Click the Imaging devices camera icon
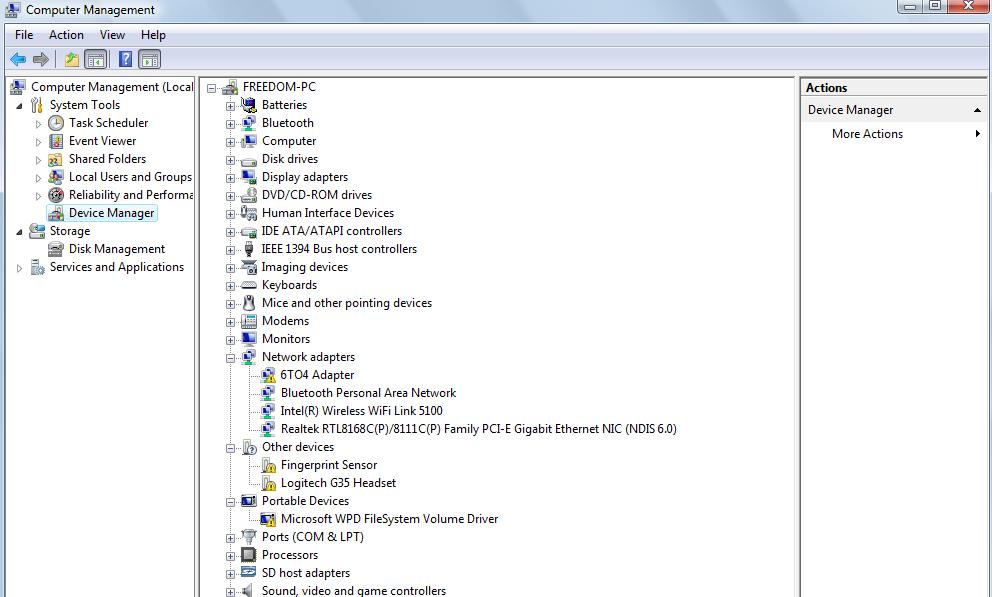The image size is (992, 597). (x=249, y=268)
